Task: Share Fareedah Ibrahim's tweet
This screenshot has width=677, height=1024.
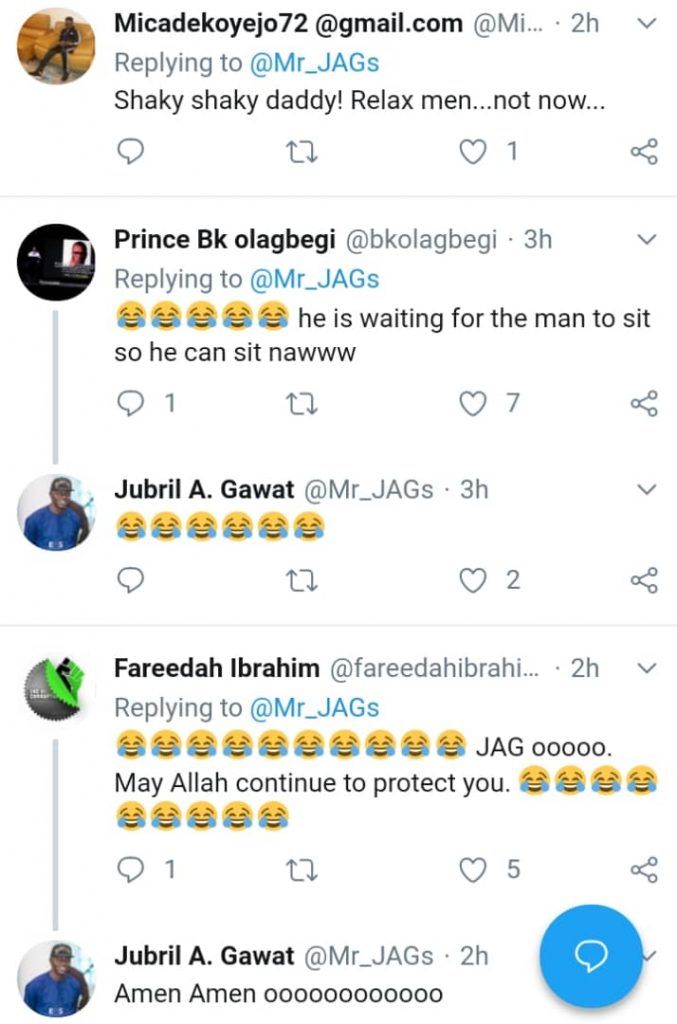Action: (644, 869)
